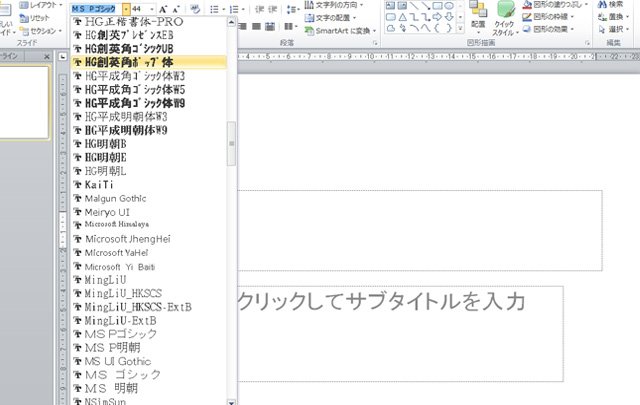
Task: Click the text direction (文字列の方向) button
Action: 337,4
